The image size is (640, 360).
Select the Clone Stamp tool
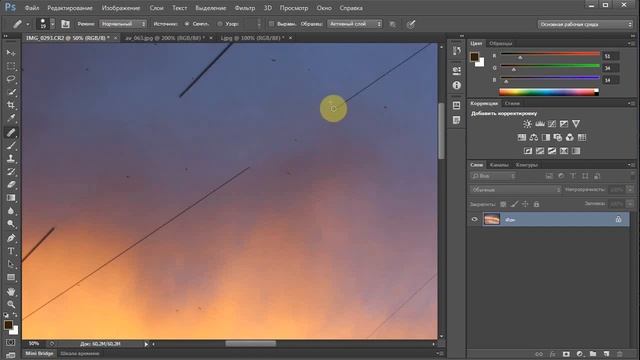(x=11, y=158)
